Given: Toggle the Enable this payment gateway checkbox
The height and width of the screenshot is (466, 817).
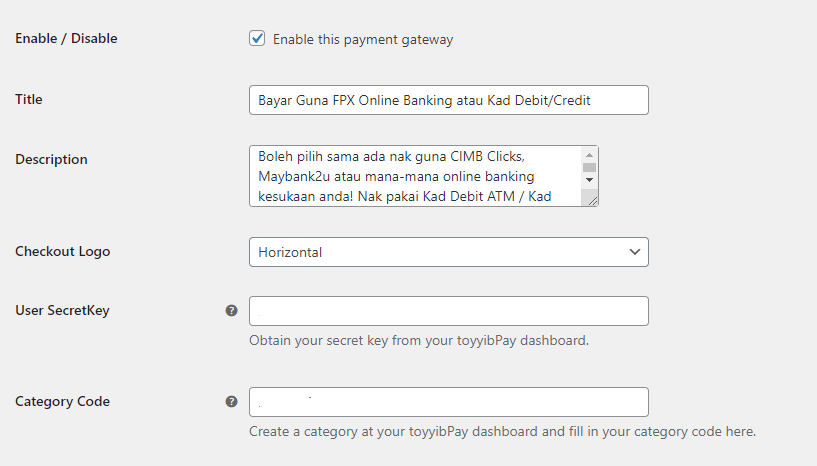Looking at the screenshot, I should (x=257, y=39).
